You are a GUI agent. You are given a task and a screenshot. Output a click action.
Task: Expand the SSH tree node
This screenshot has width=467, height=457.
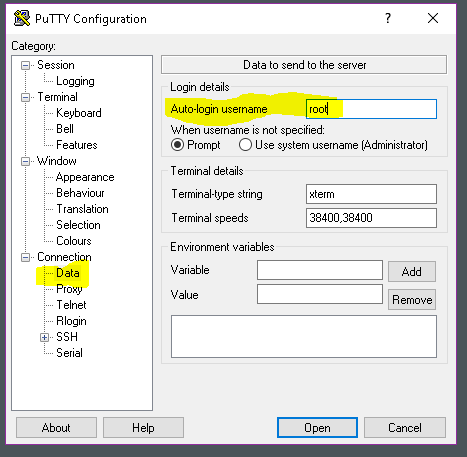[x=44, y=337]
